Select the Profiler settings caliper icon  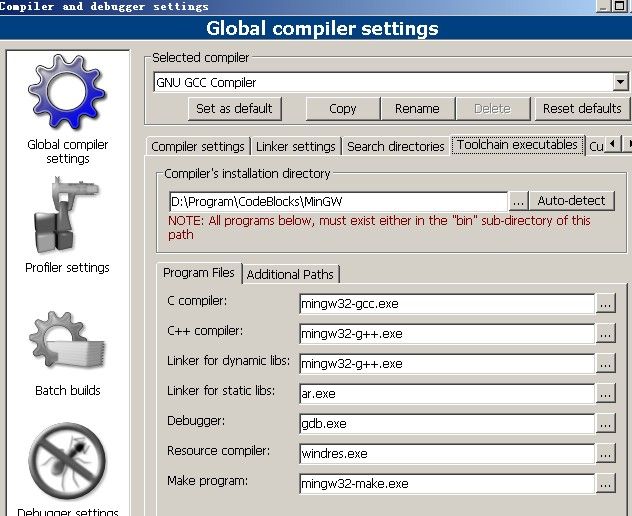(66, 215)
